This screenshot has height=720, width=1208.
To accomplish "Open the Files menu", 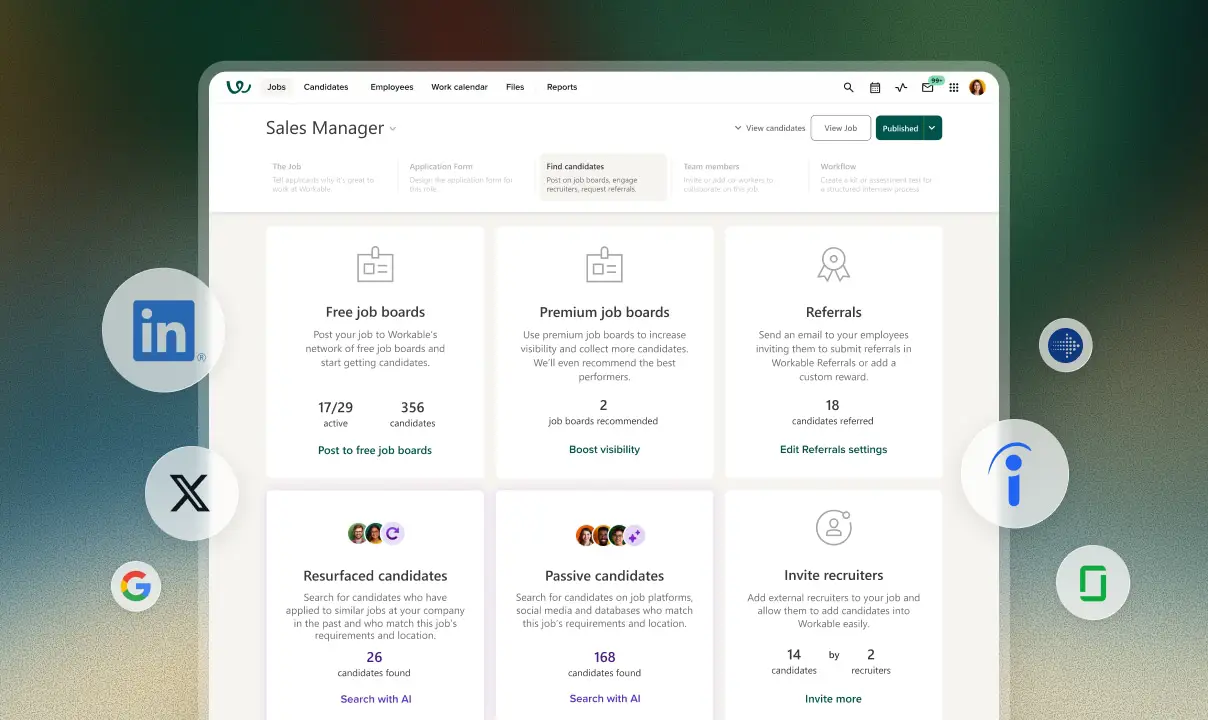I will 515,87.
